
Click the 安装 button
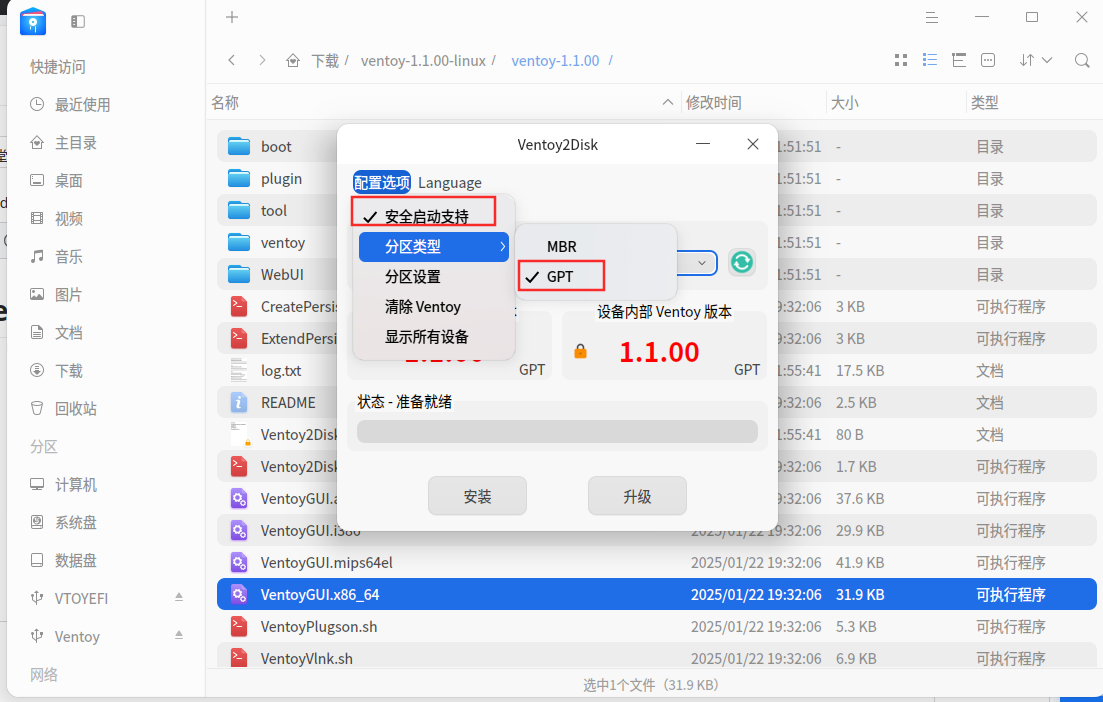[x=477, y=496]
